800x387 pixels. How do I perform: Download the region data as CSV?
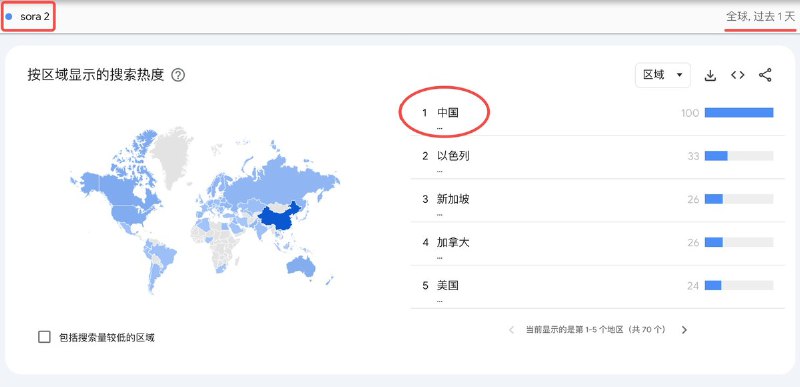coord(710,75)
